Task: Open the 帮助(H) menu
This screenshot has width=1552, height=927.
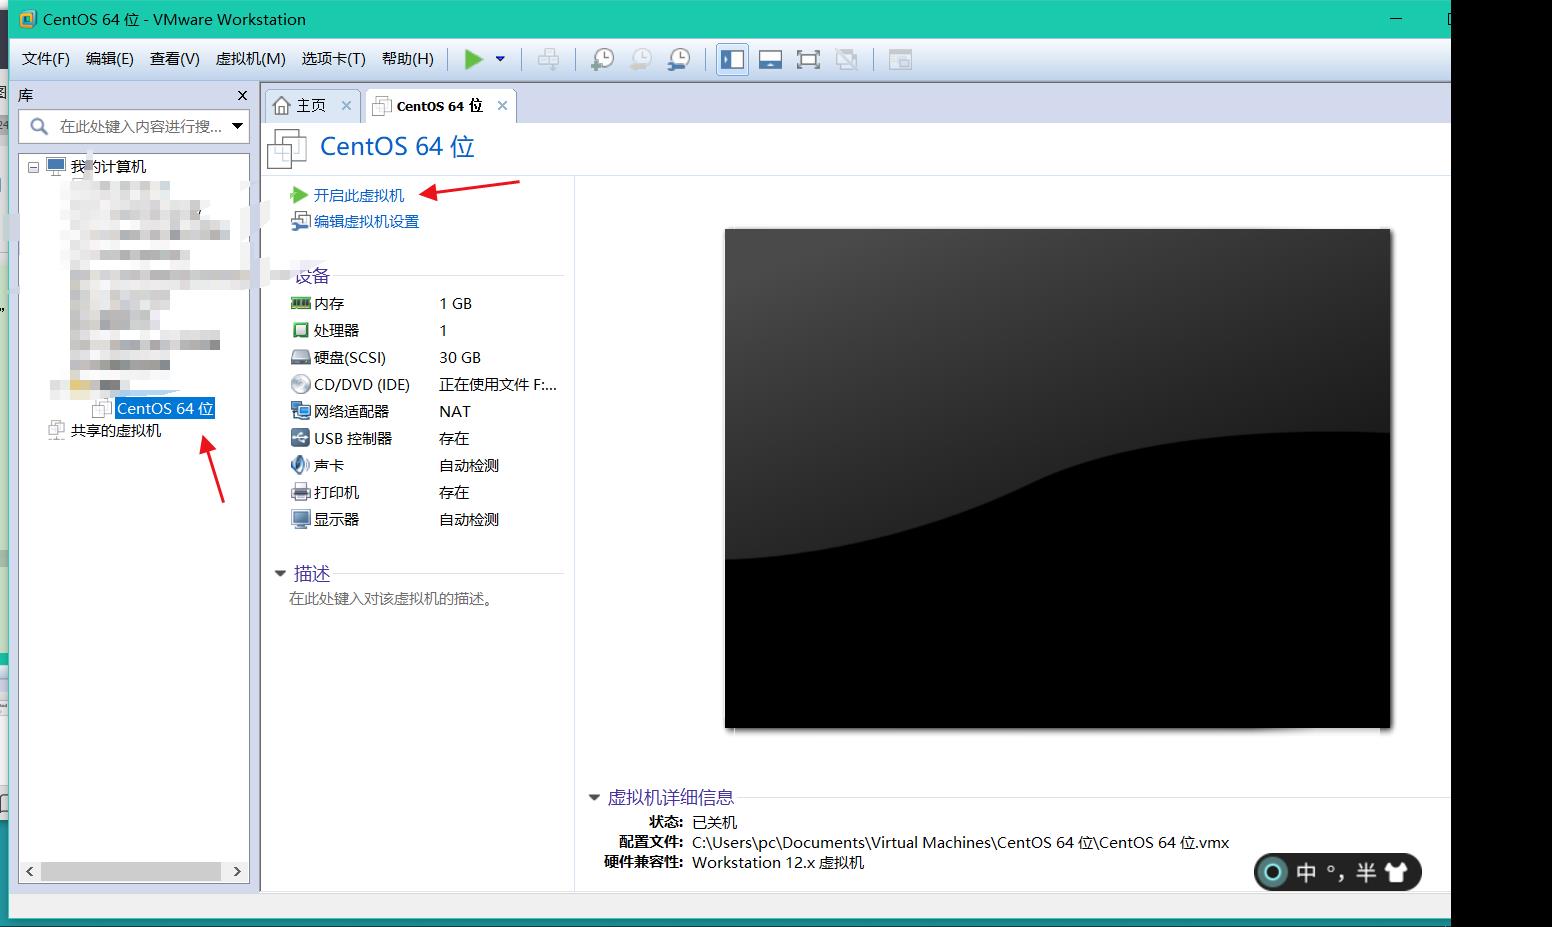Action: point(408,59)
